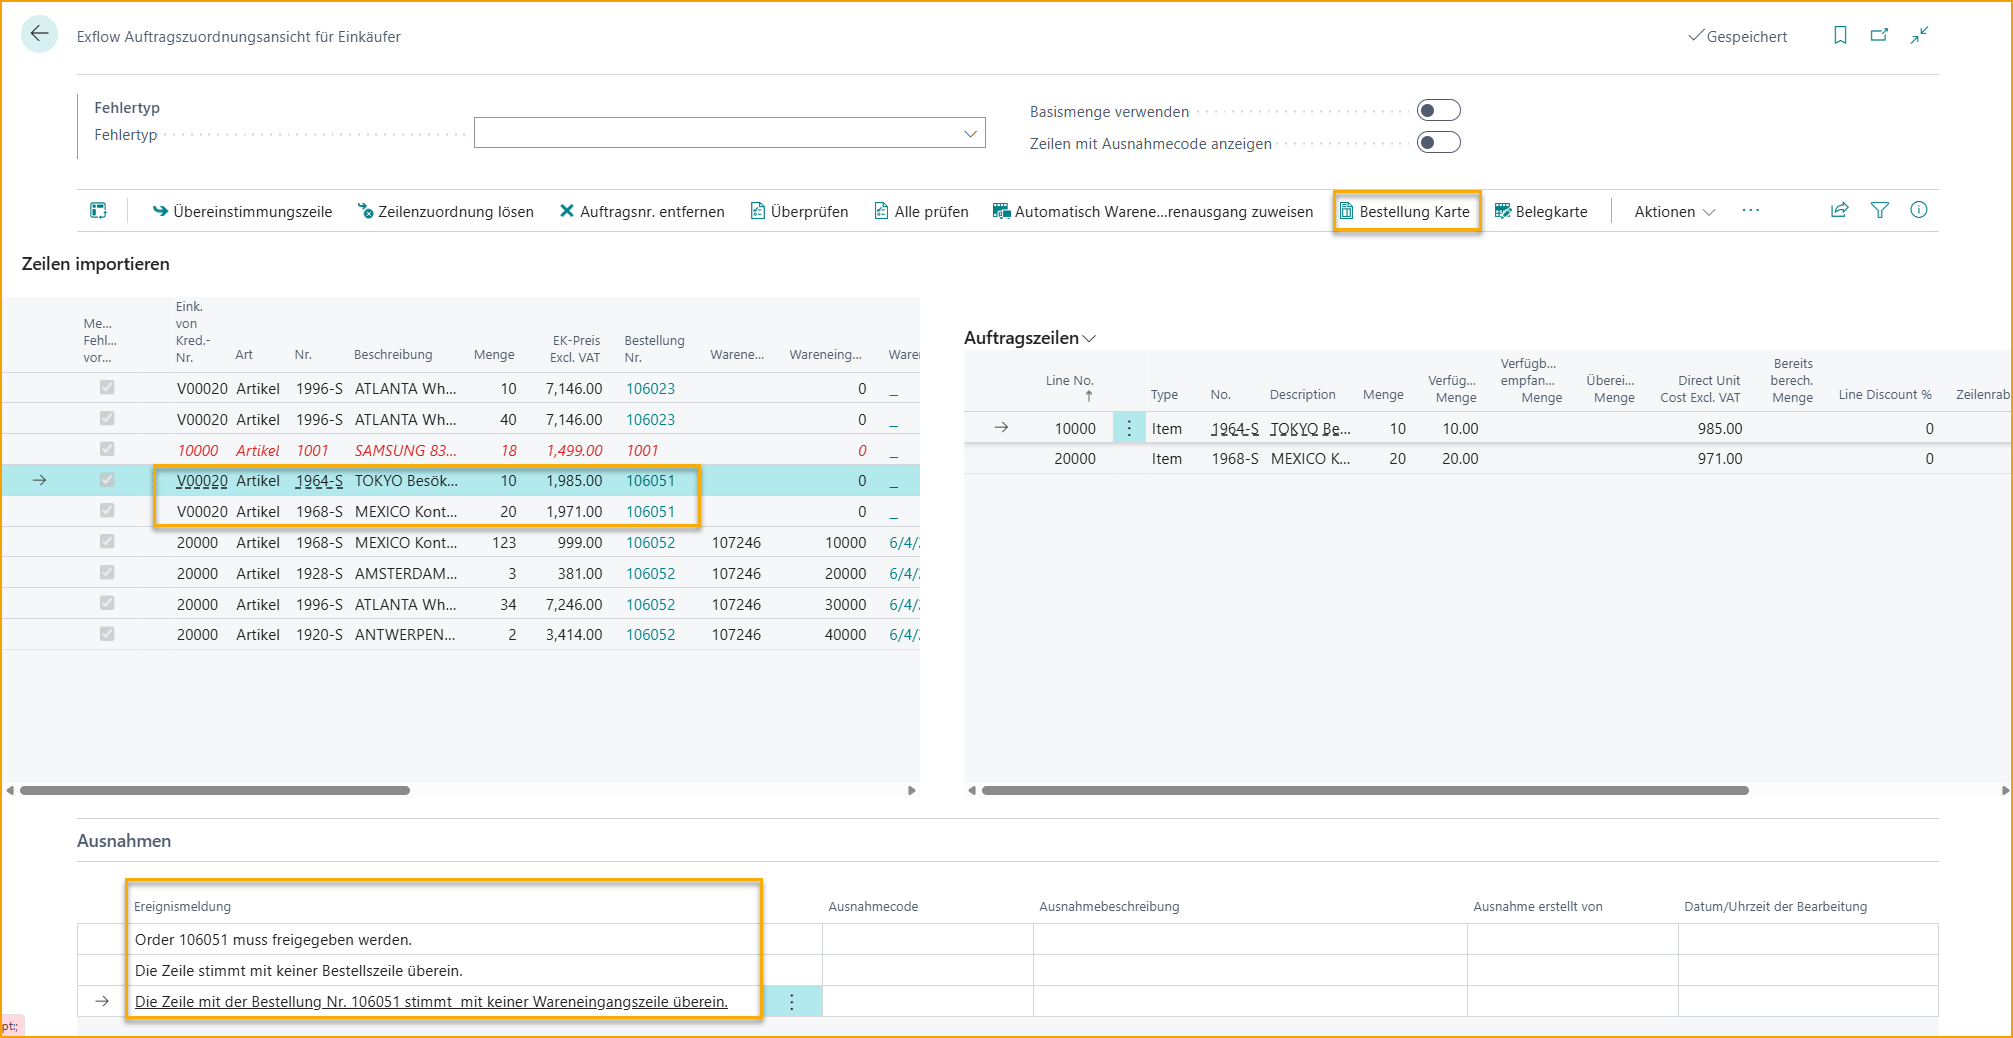Open page in new window icon

[1879, 35]
